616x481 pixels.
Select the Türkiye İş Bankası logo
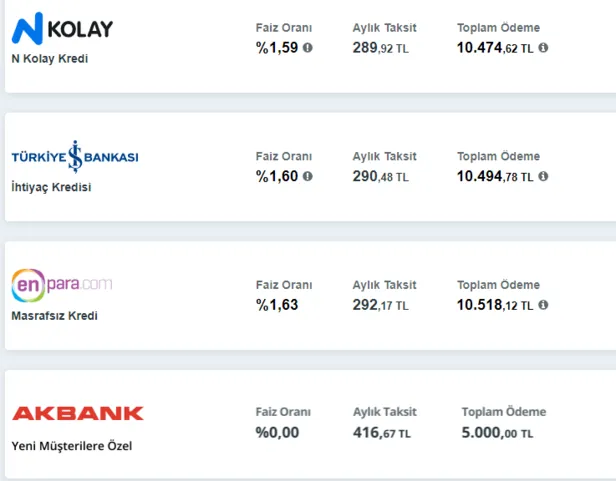(x=75, y=157)
